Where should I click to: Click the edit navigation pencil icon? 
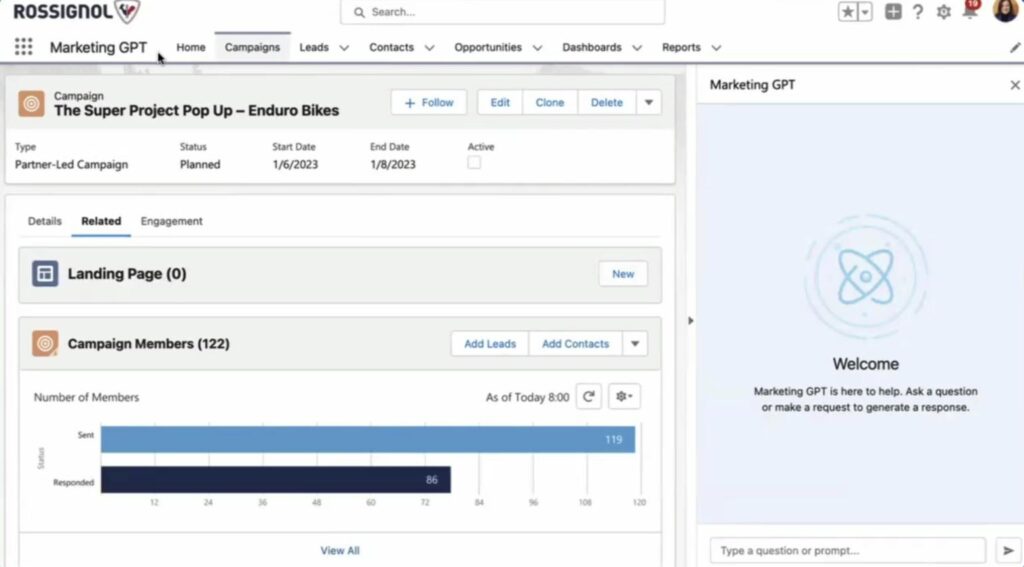1014,48
